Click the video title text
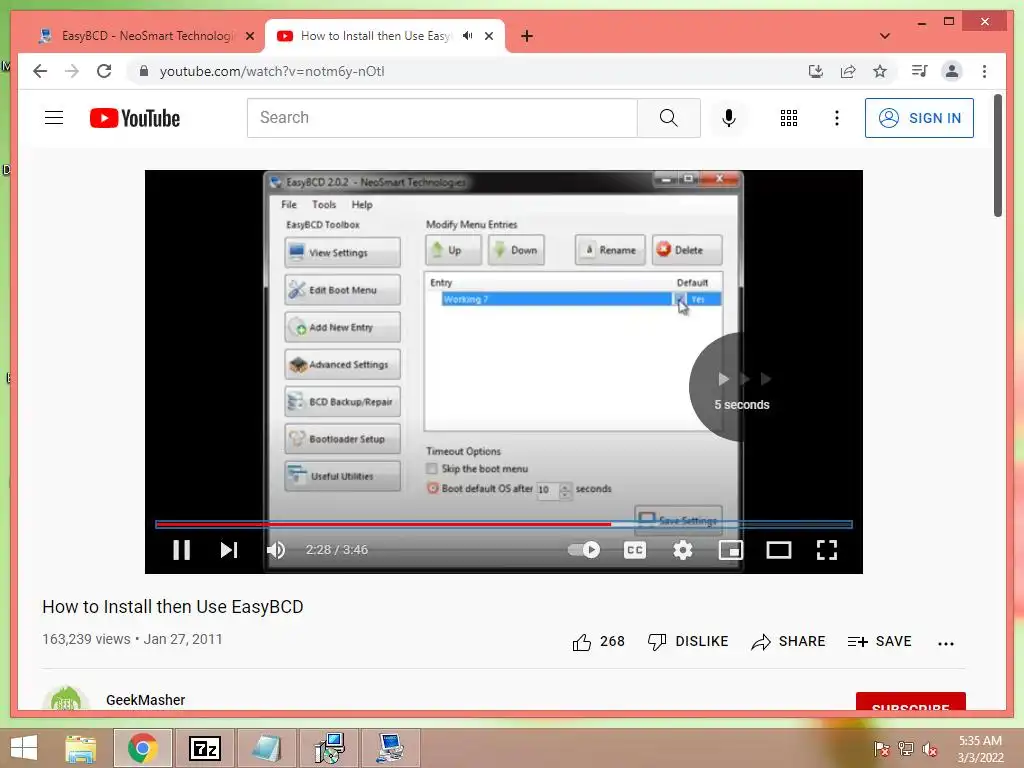Image resolution: width=1024 pixels, height=768 pixels. coord(172,607)
